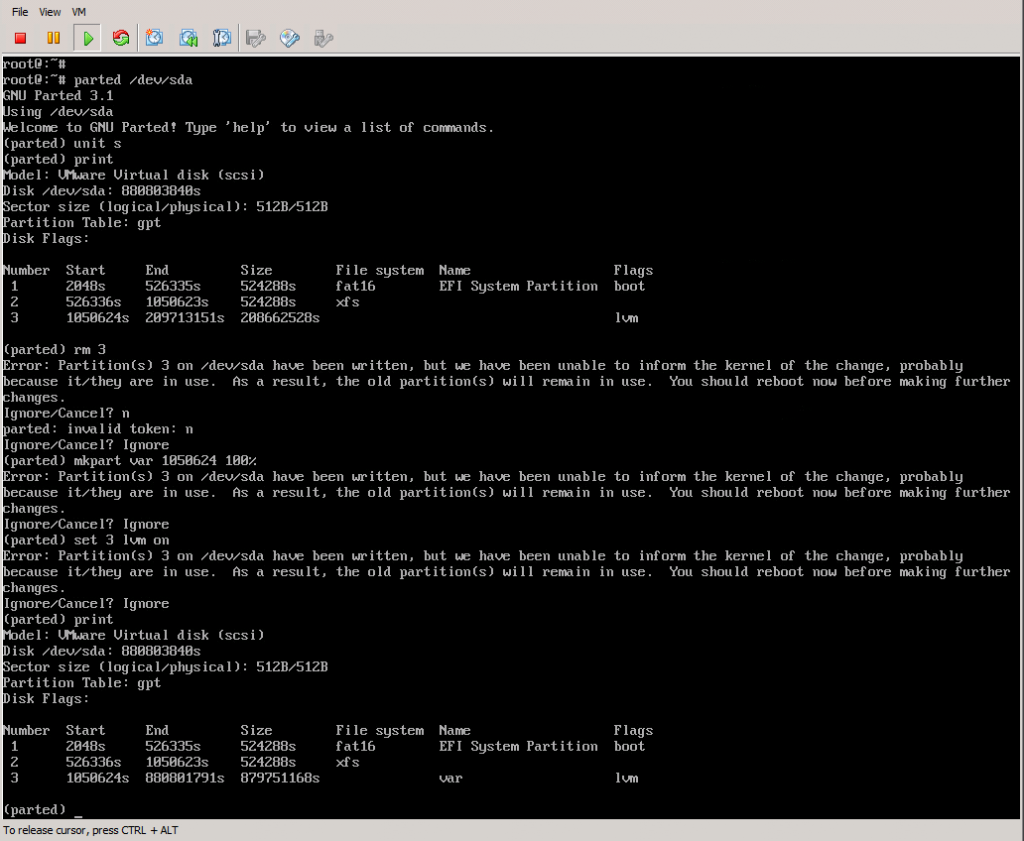Screen dimensions: 1024x841
Task: Revert to the latest snapshot
Action: [188, 38]
